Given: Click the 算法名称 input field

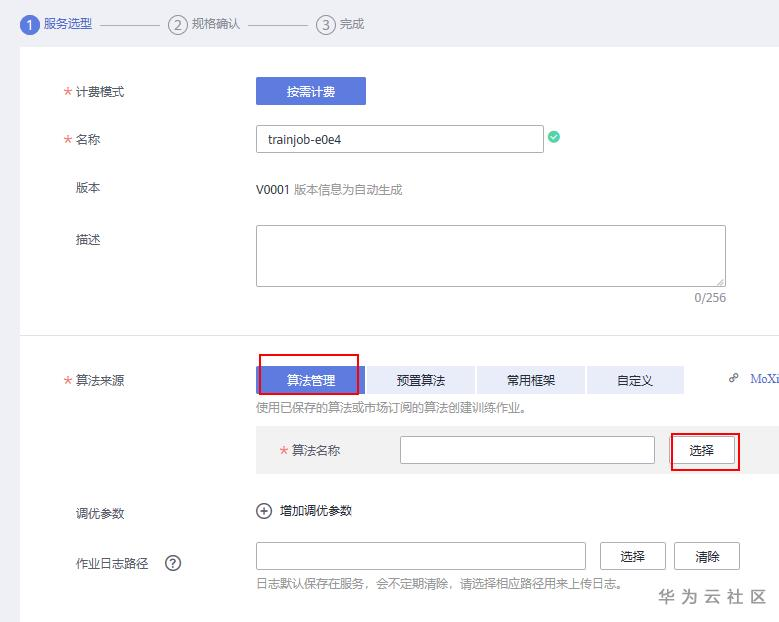Looking at the screenshot, I should [x=527, y=450].
